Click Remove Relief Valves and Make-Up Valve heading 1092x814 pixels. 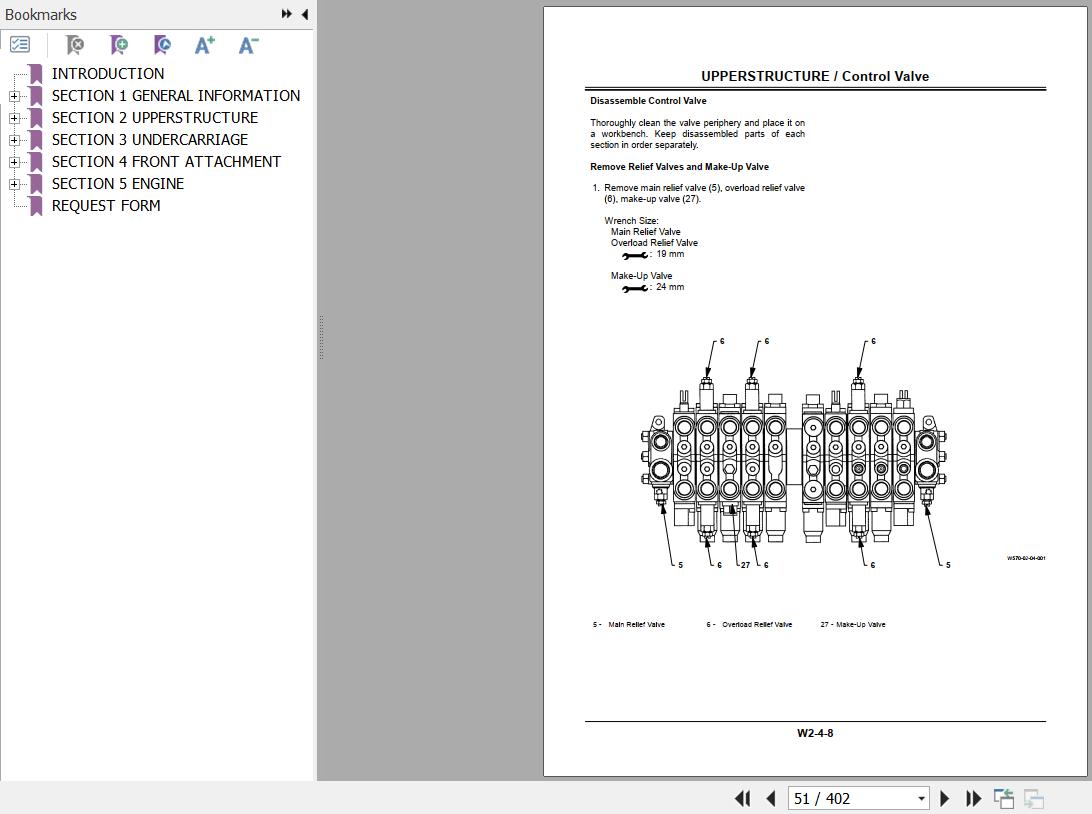click(x=680, y=167)
